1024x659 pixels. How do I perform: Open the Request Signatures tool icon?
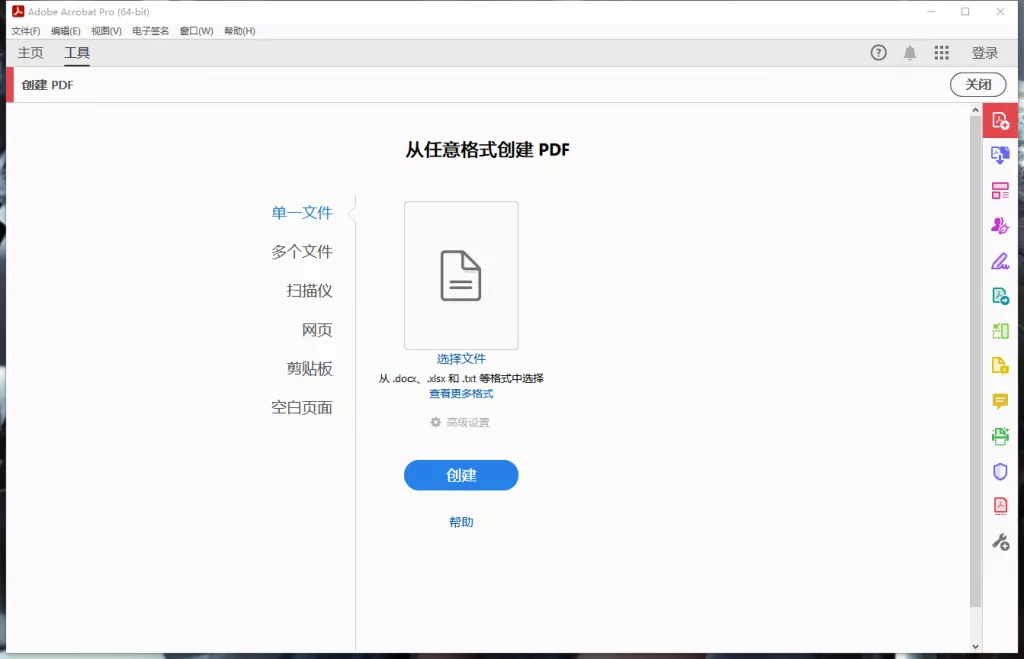point(1000,226)
